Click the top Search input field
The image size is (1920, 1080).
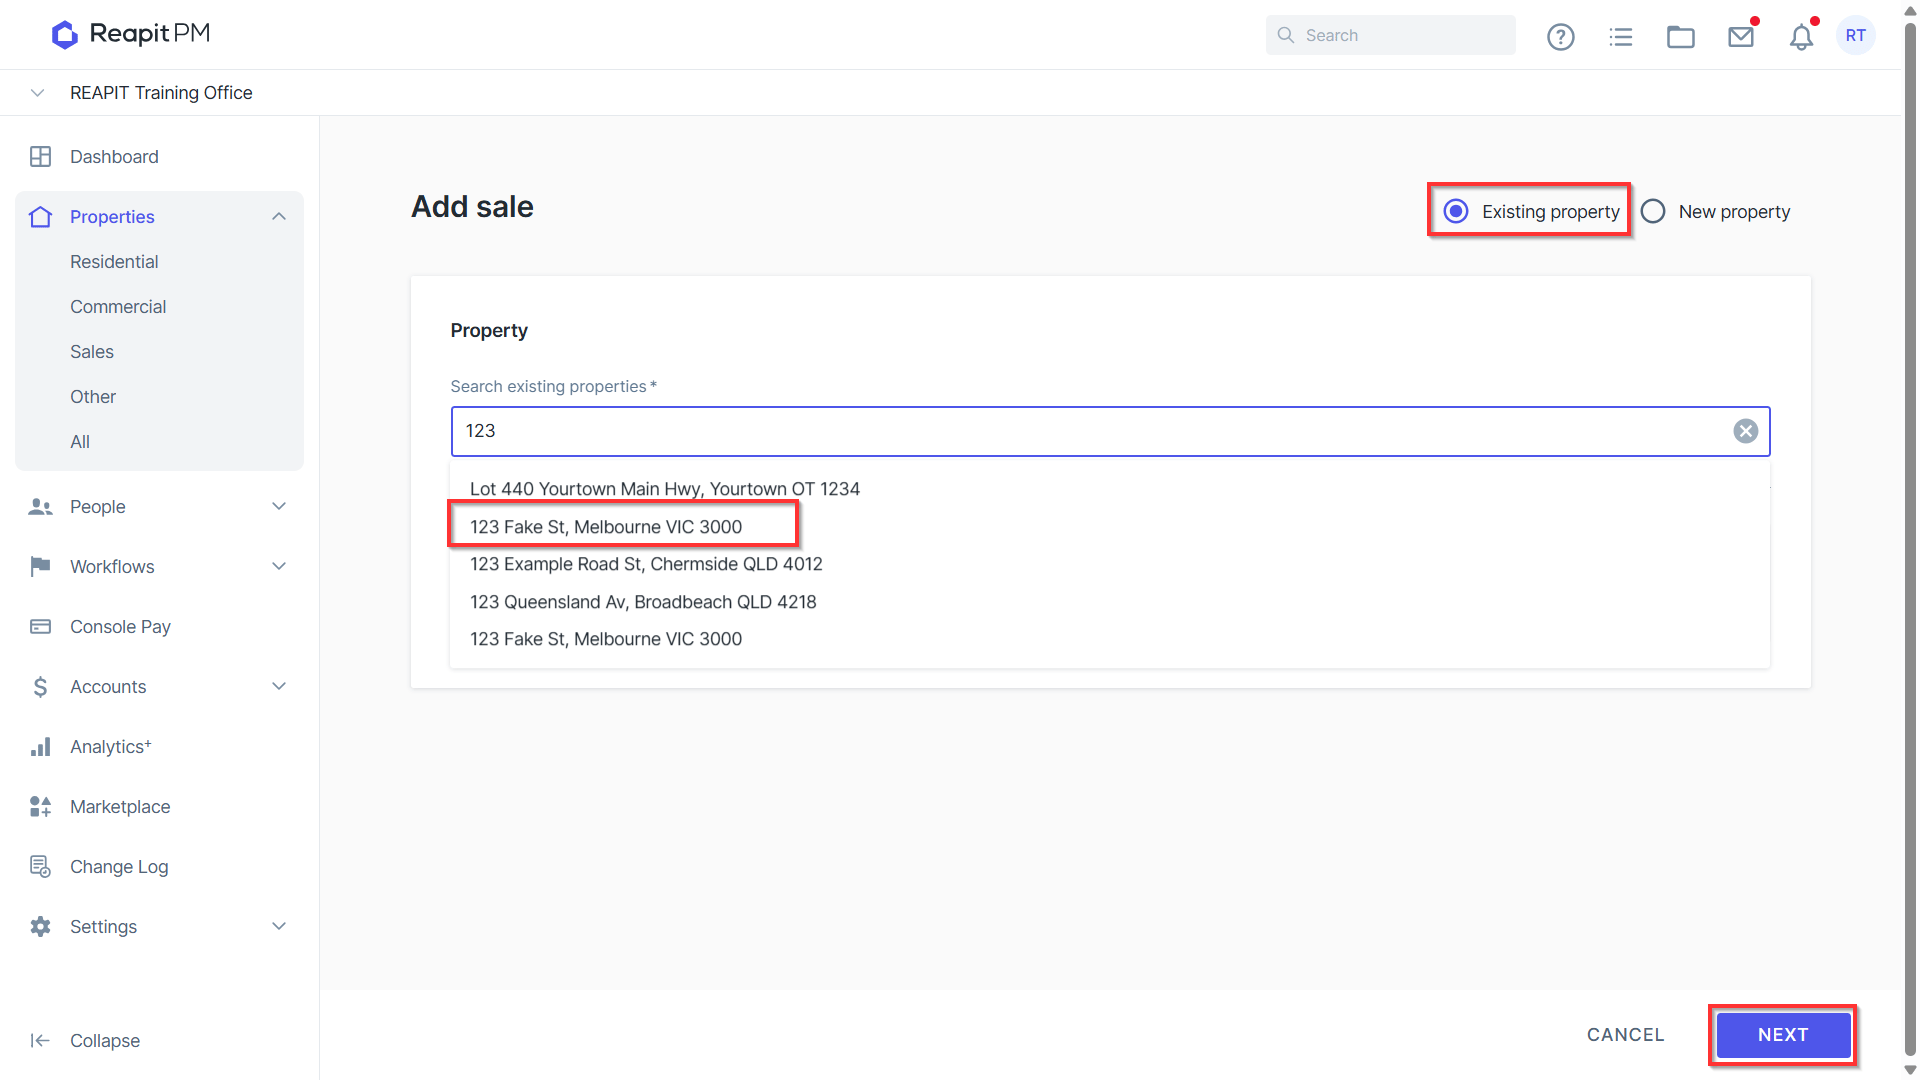[1390, 35]
